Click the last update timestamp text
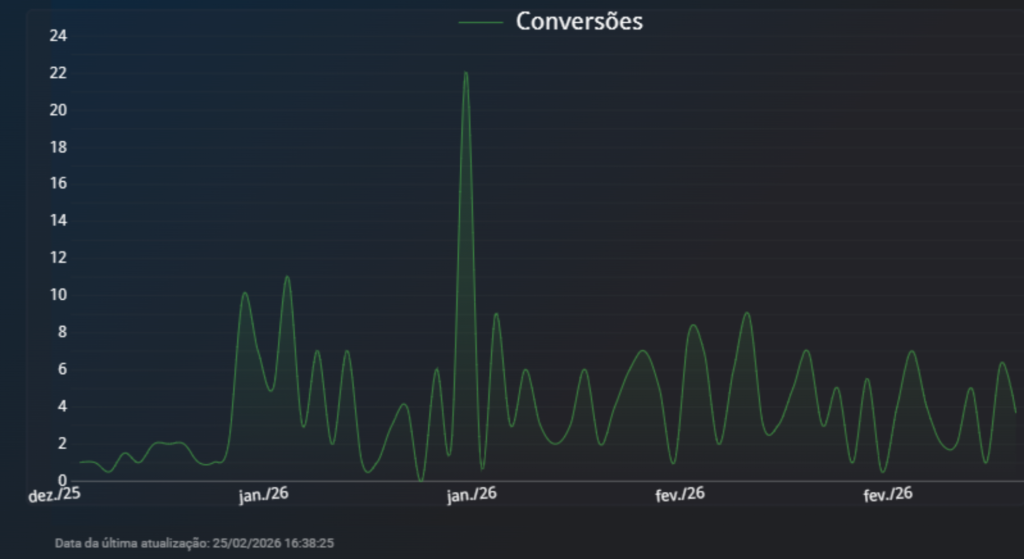Viewport: 1024px width, 559px height. [x=194, y=543]
